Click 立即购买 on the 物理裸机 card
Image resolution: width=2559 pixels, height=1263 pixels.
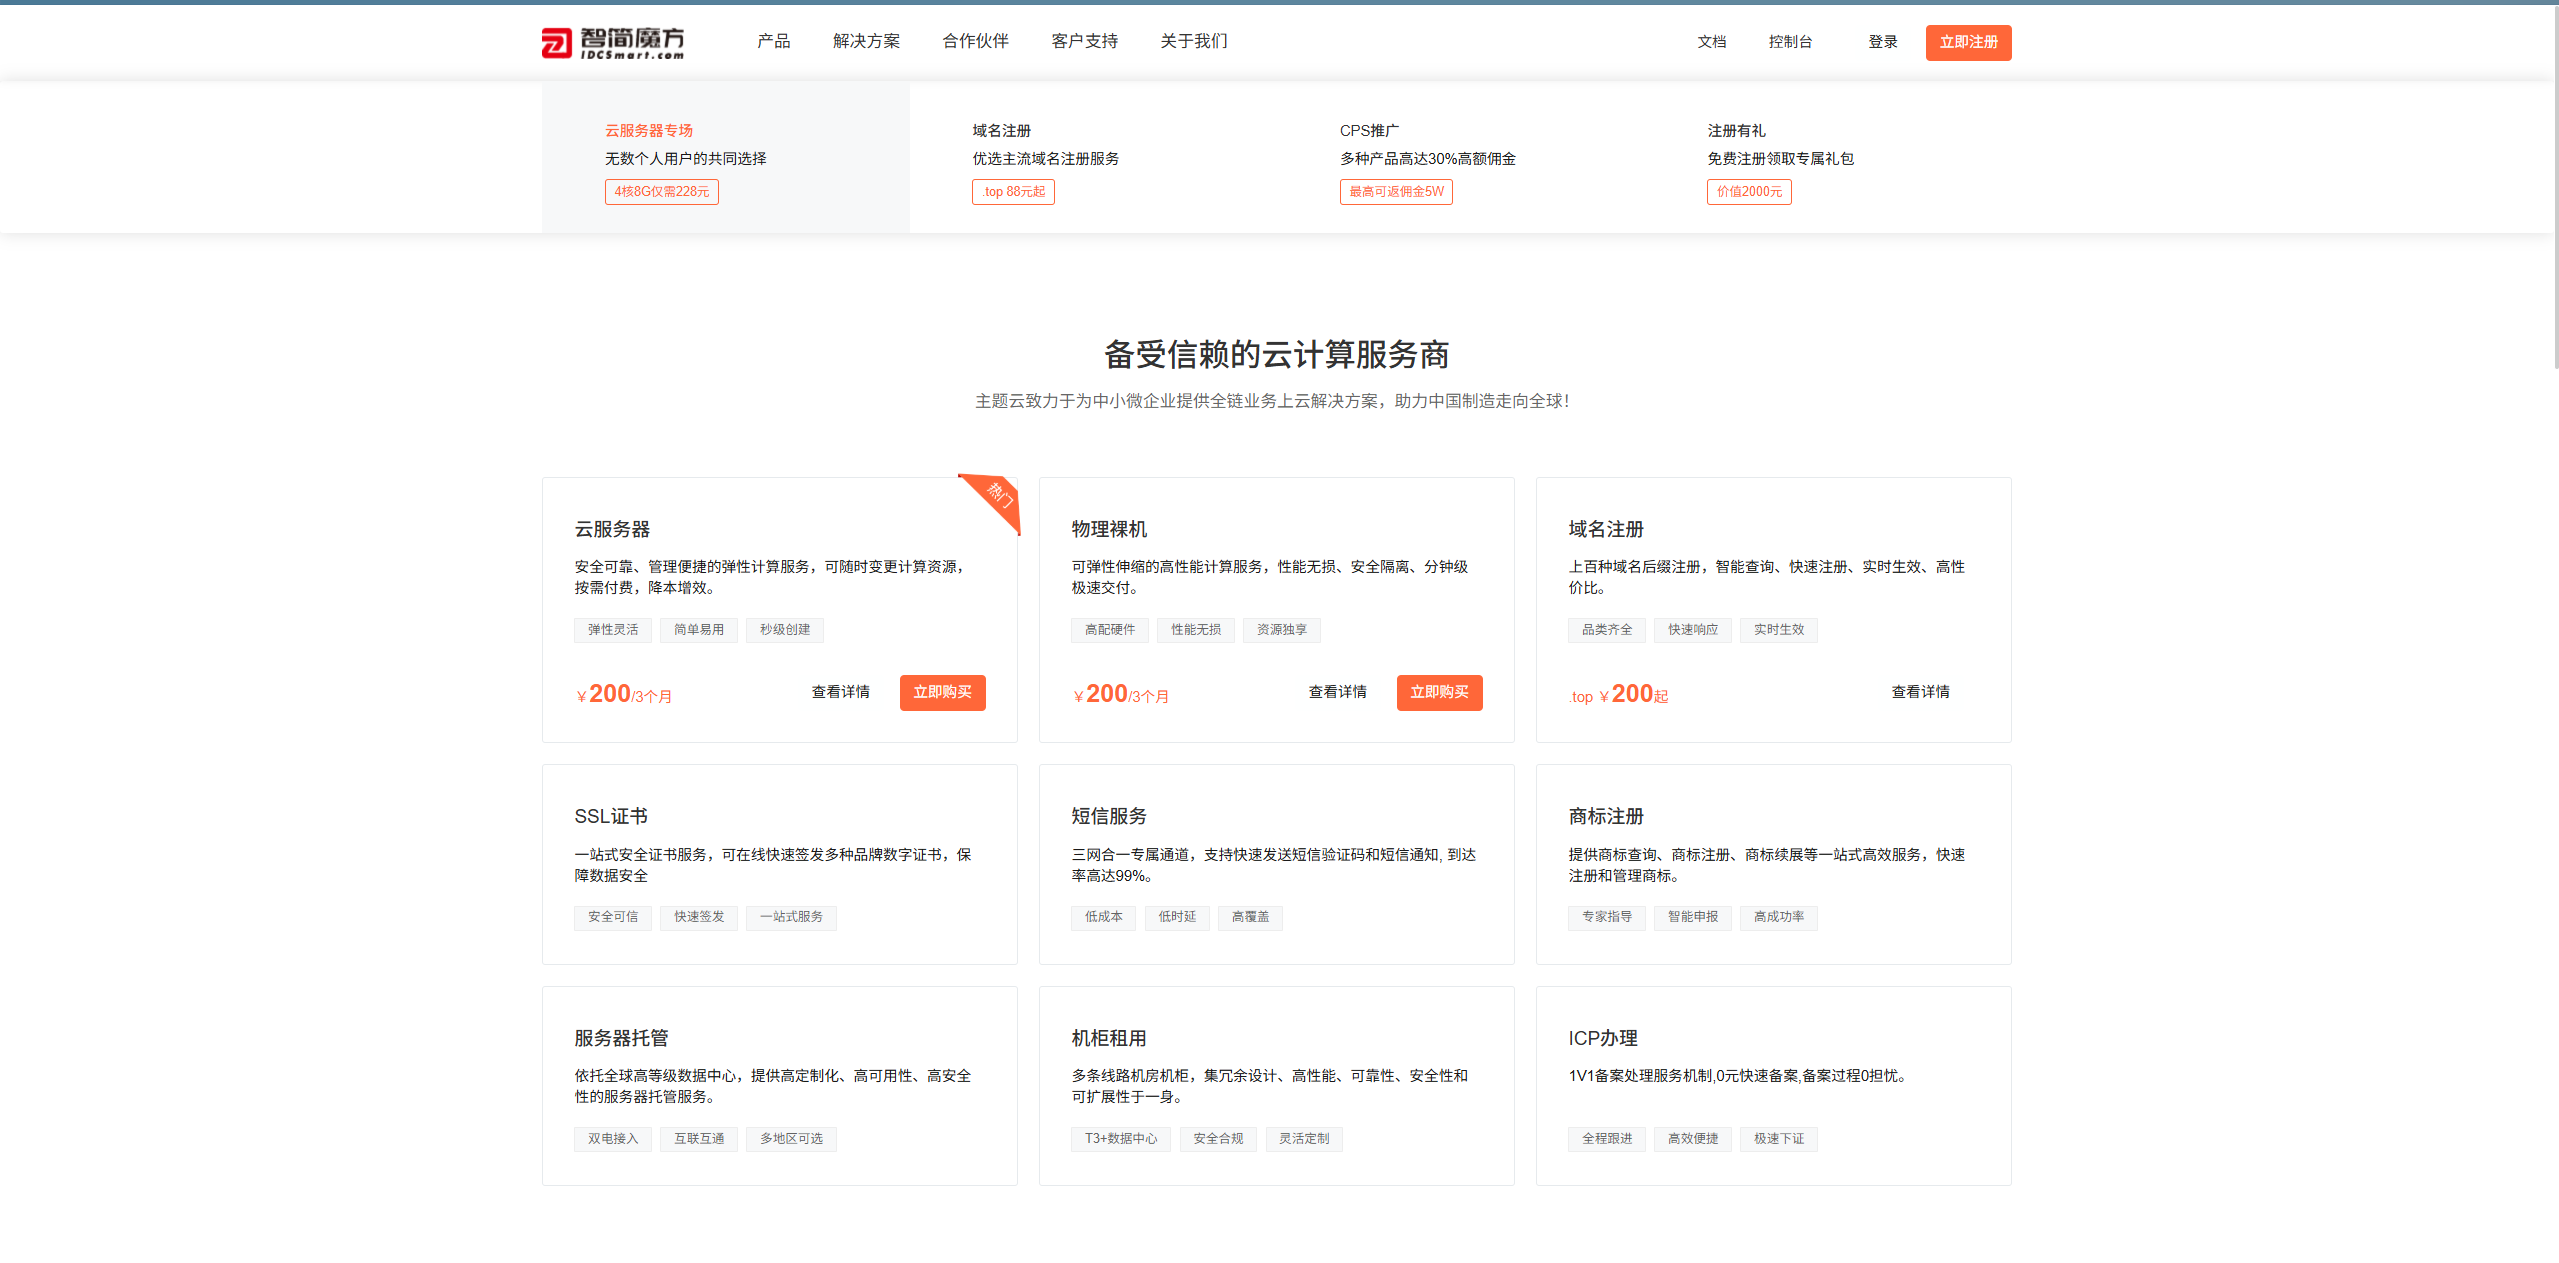pos(1439,692)
